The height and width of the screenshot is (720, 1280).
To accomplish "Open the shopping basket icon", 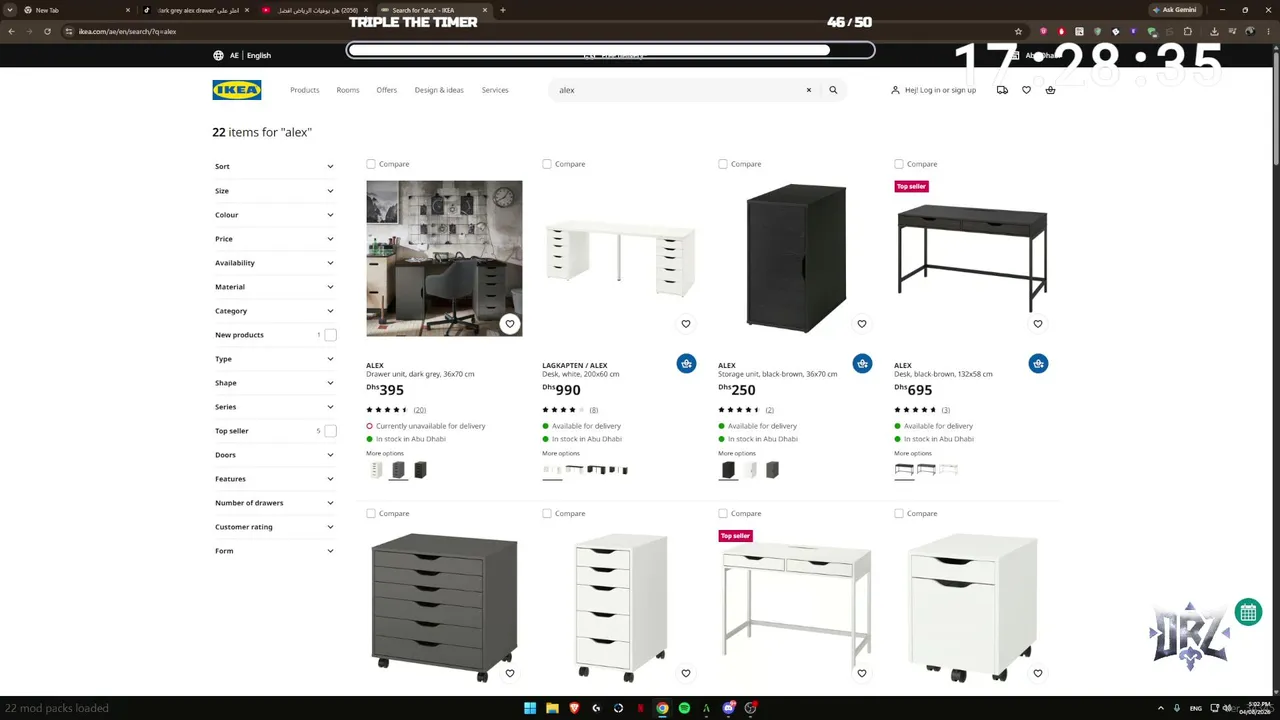I will tap(1050, 90).
